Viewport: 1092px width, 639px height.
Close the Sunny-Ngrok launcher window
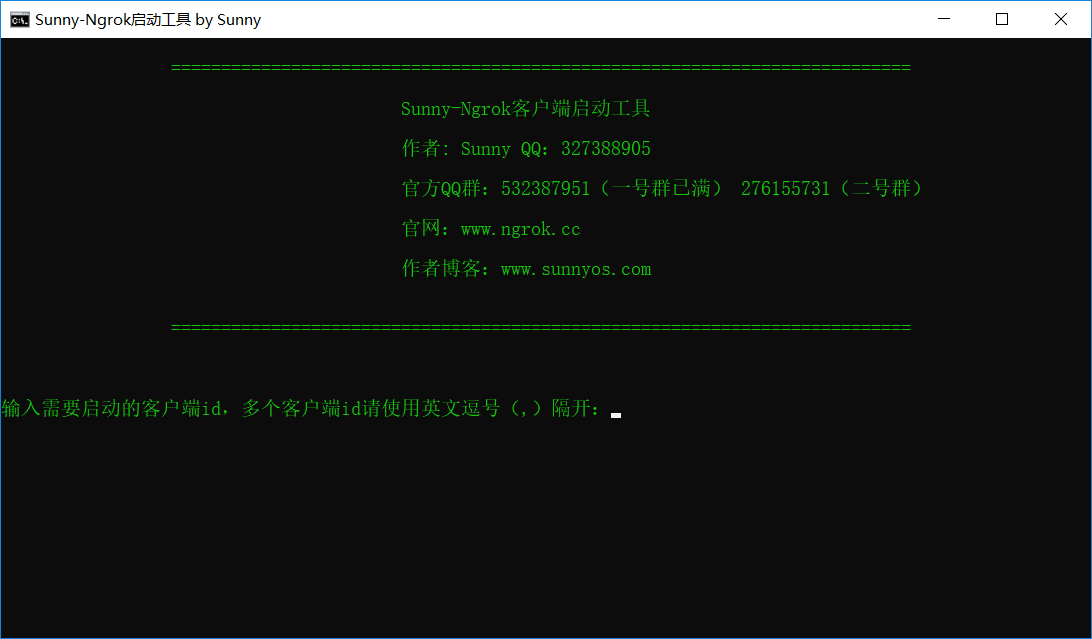click(1061, 19)
